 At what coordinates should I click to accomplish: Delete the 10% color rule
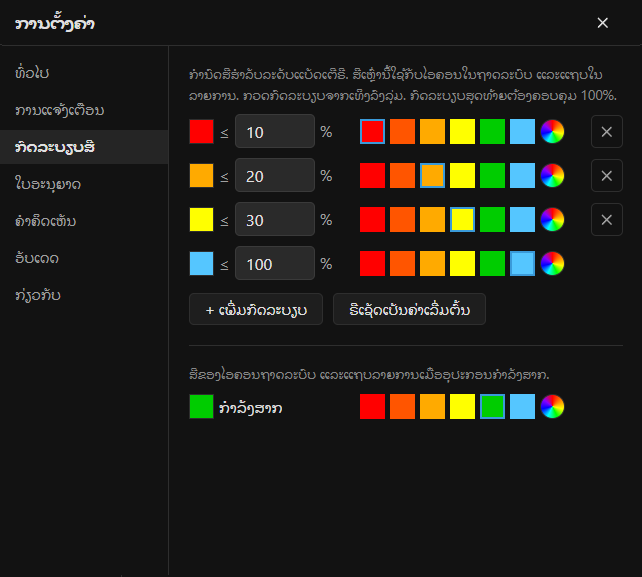607,131
